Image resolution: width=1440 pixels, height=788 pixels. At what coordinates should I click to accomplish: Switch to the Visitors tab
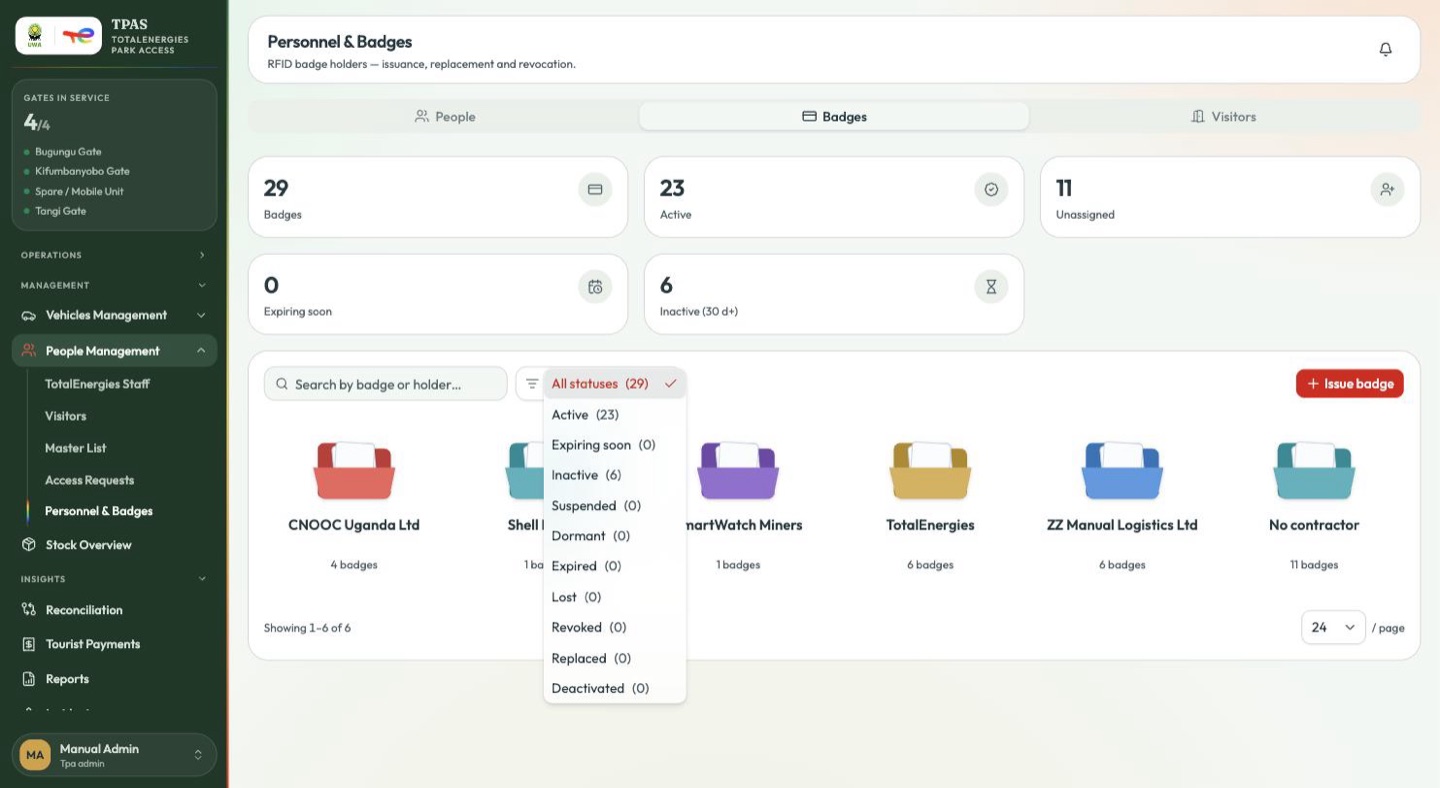click(1224, 117)
